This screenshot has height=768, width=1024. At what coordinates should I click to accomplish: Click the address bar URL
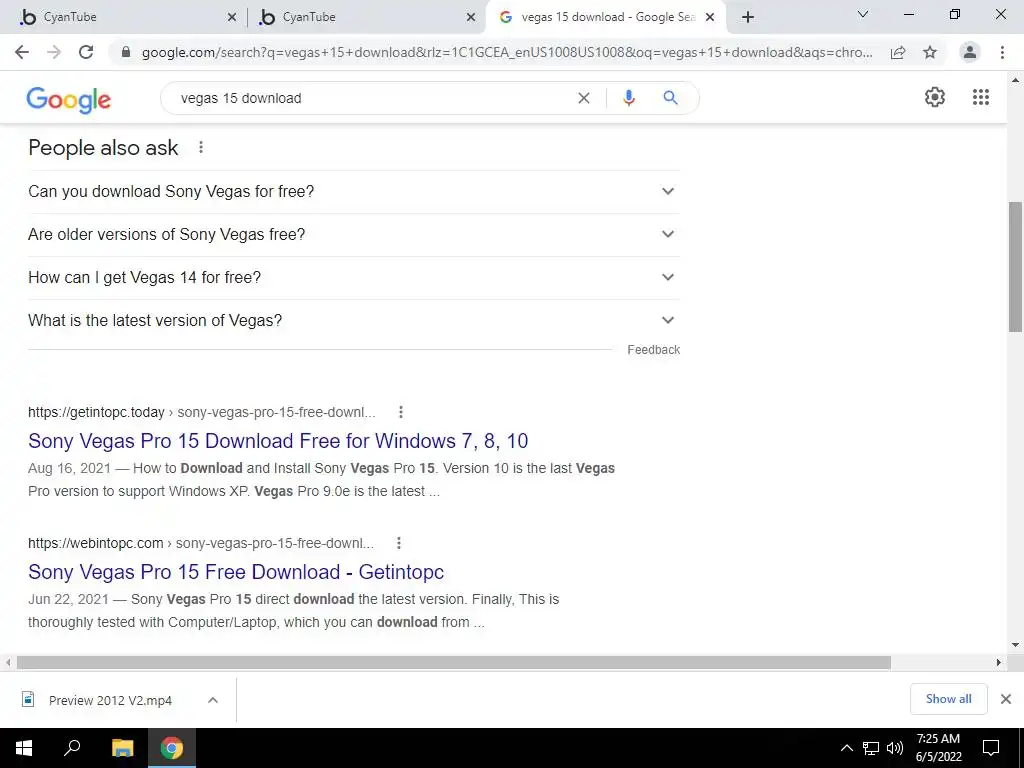507,52
